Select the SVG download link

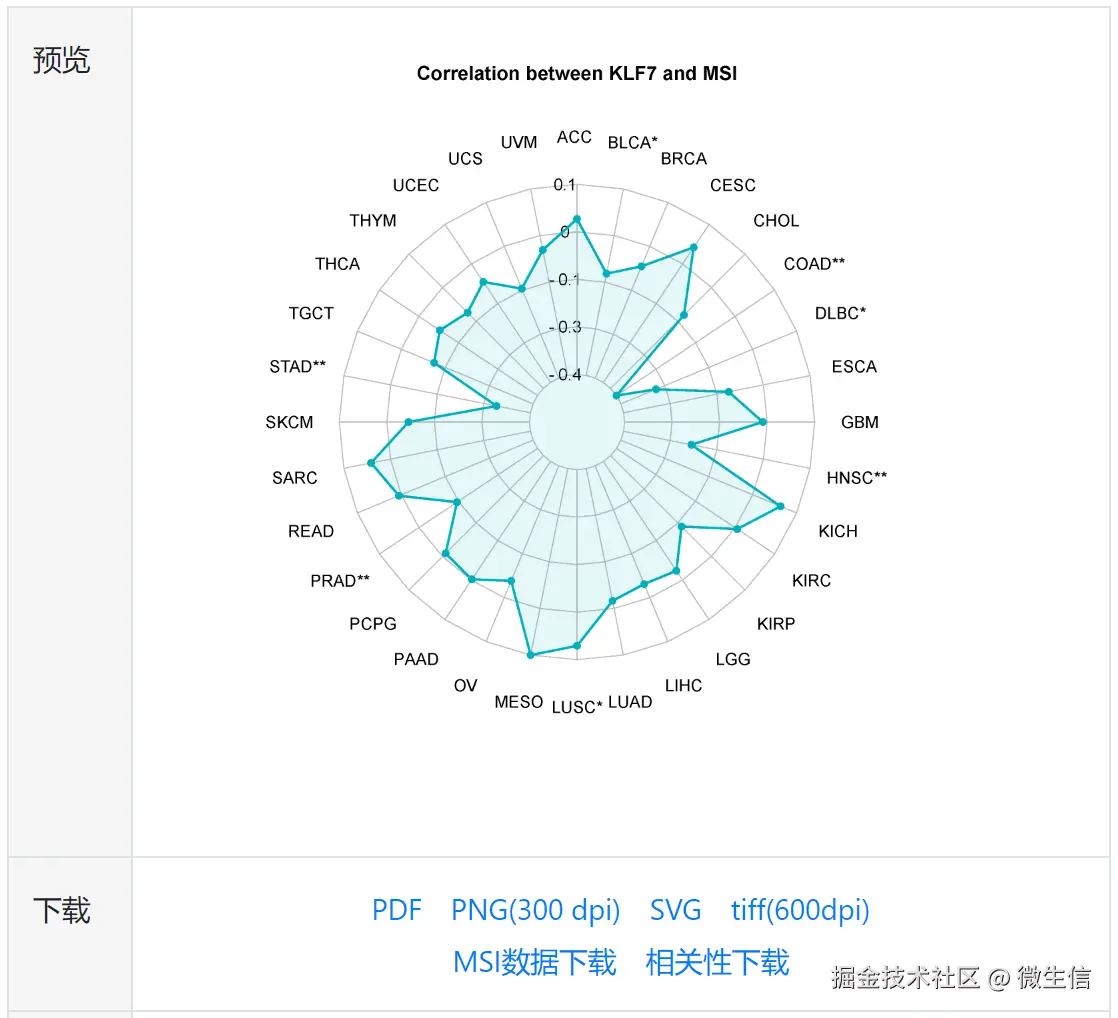click(675, 910)
